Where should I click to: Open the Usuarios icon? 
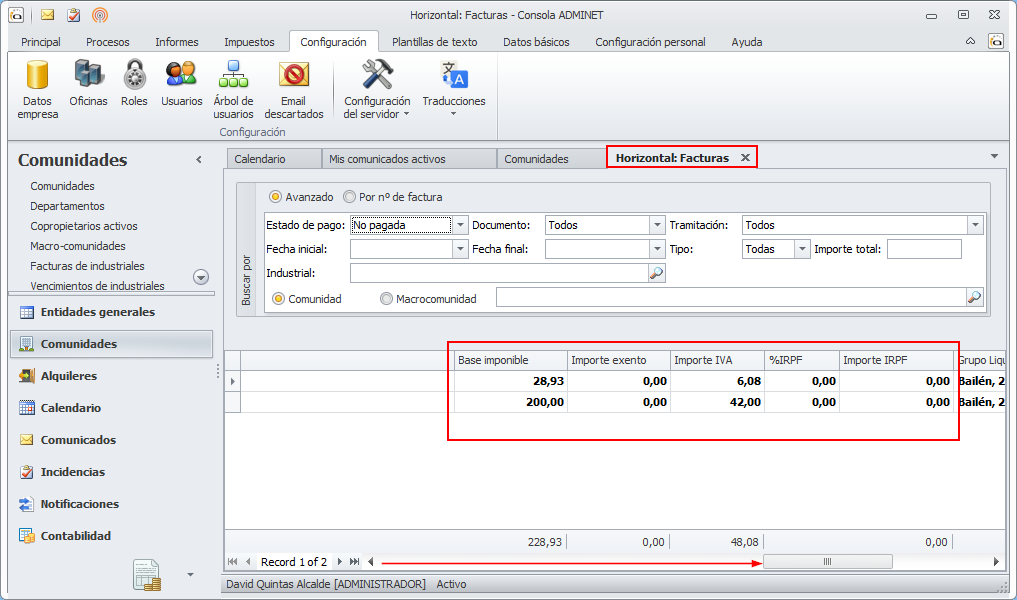tap(181, 76)
